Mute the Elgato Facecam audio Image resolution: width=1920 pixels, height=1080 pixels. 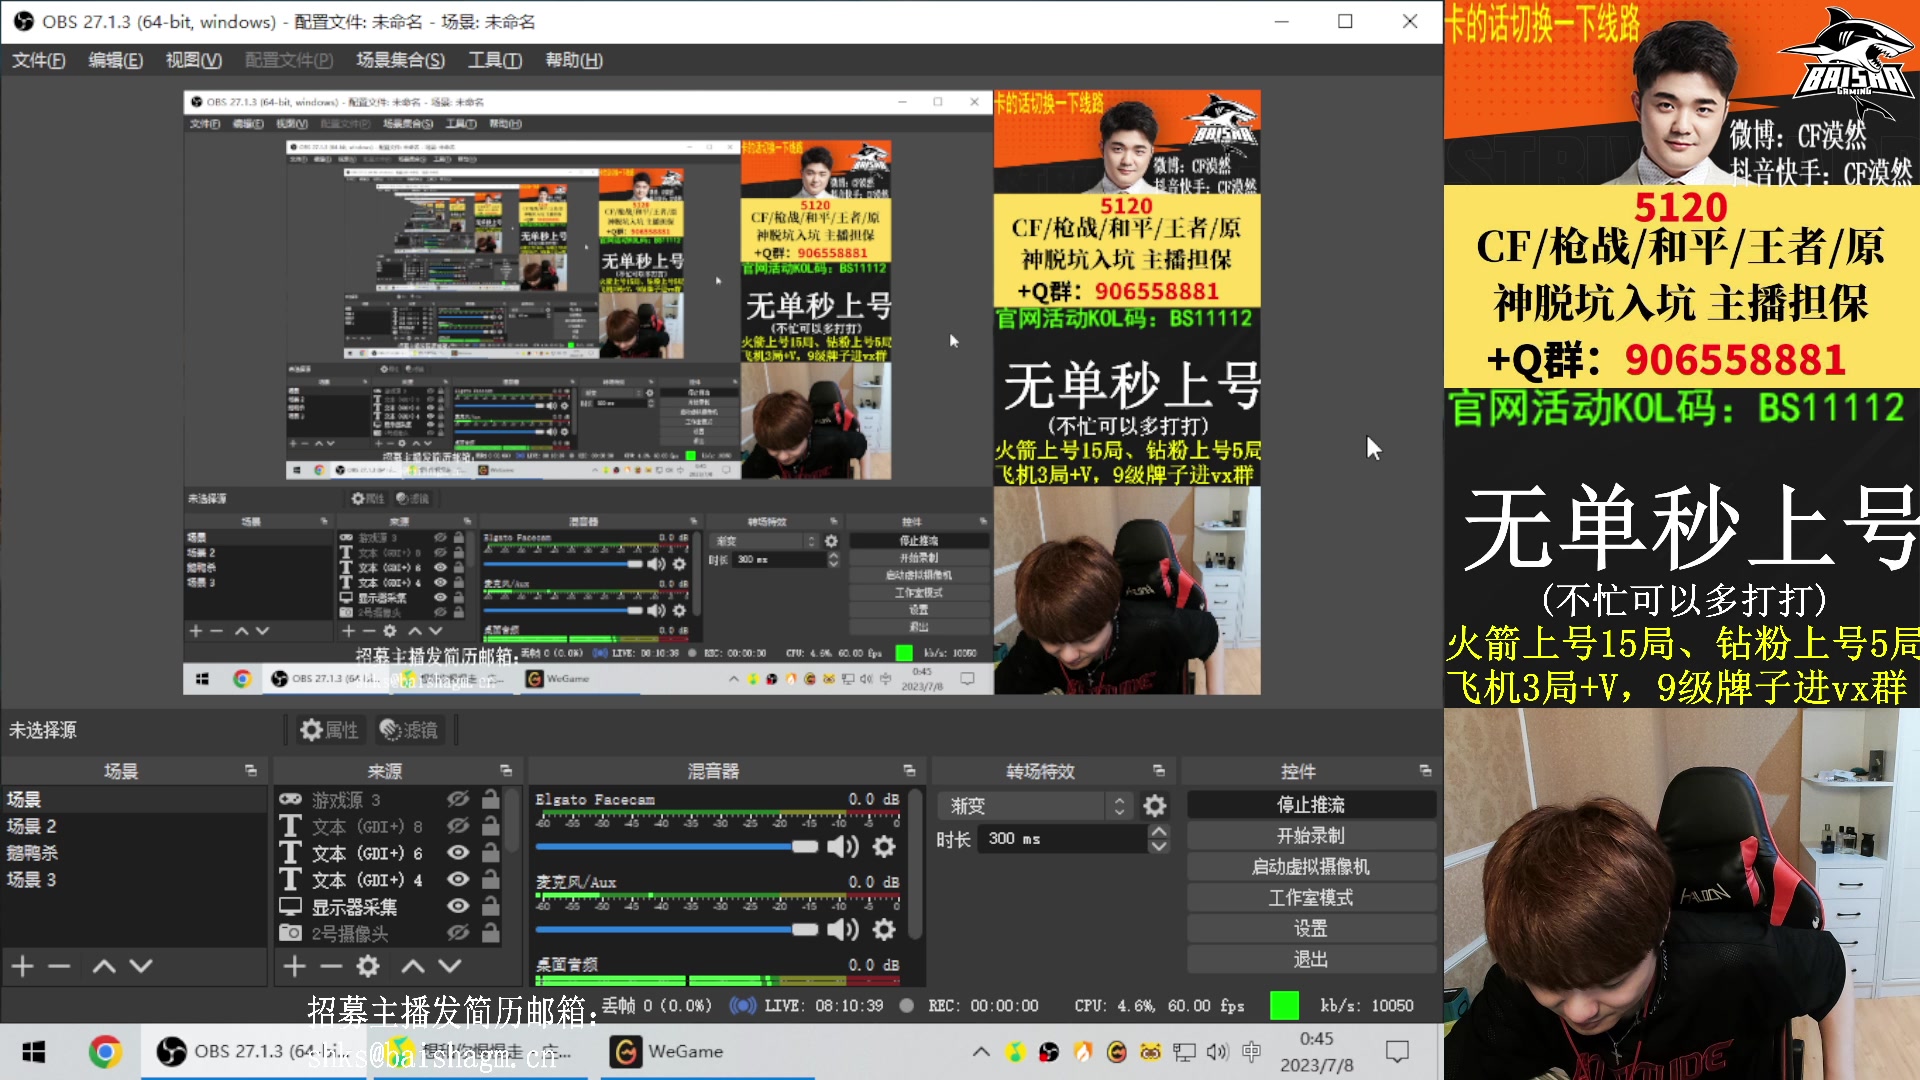click(x=843, y=847)
